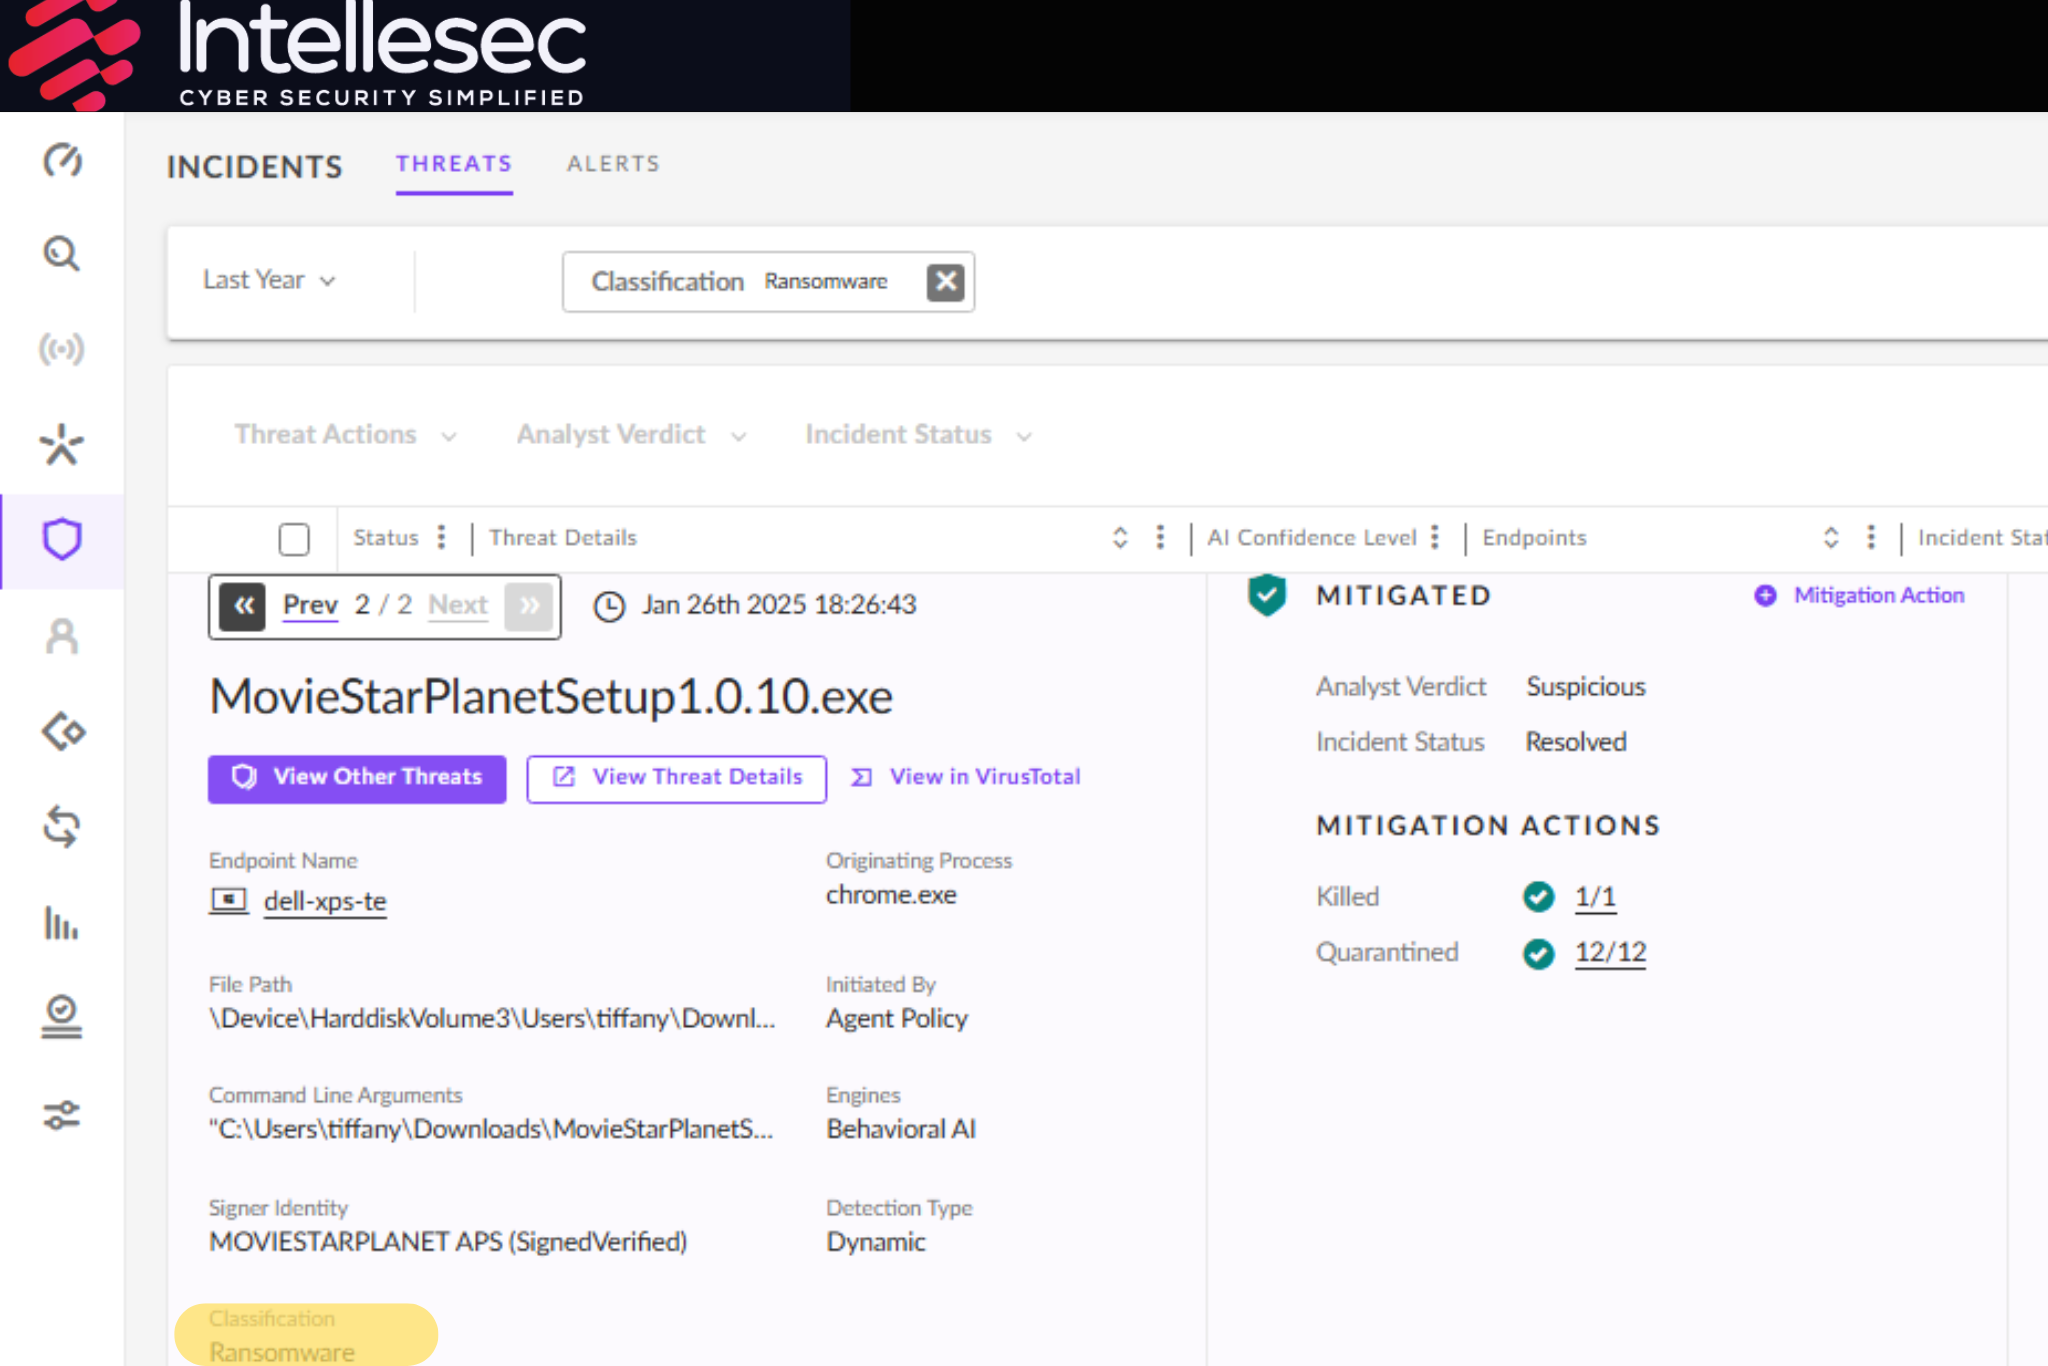Click View Other Threats button
The width and height of the screenshot is (2048, 1366).
357,778
